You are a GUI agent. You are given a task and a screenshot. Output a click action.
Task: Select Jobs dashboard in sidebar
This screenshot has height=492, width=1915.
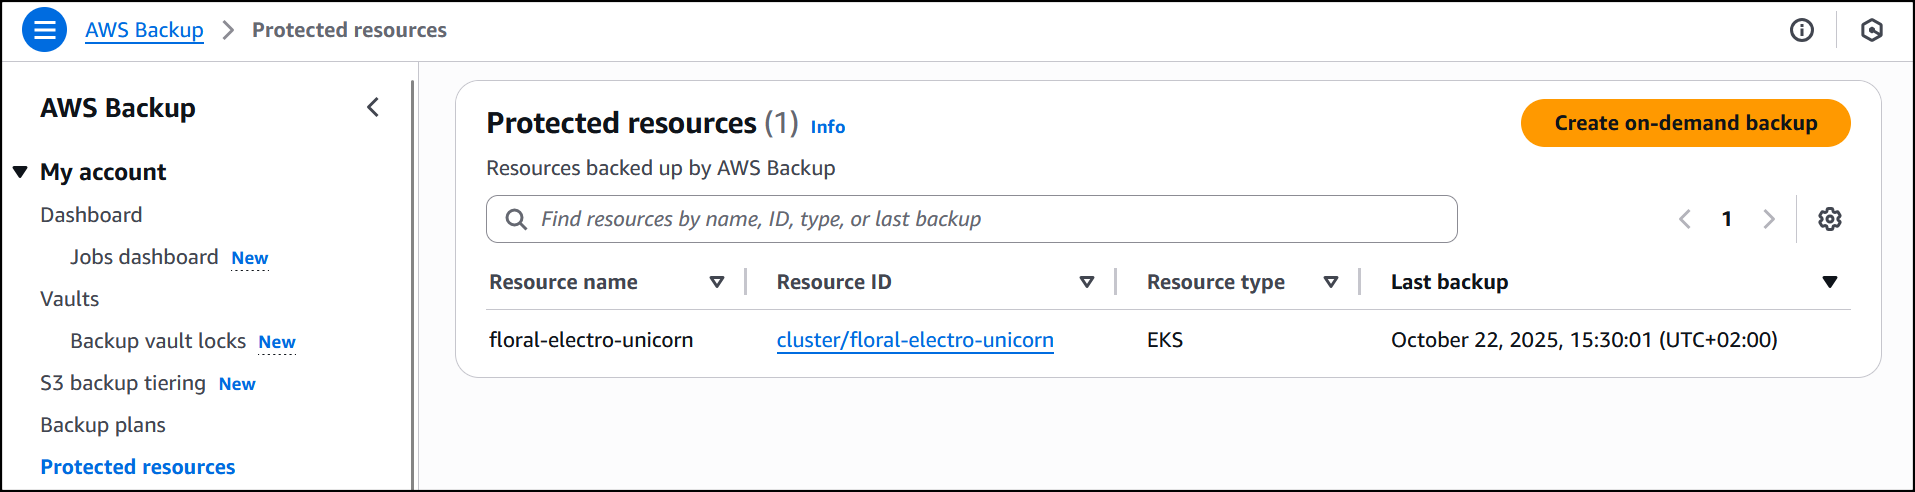coord(144,257)
